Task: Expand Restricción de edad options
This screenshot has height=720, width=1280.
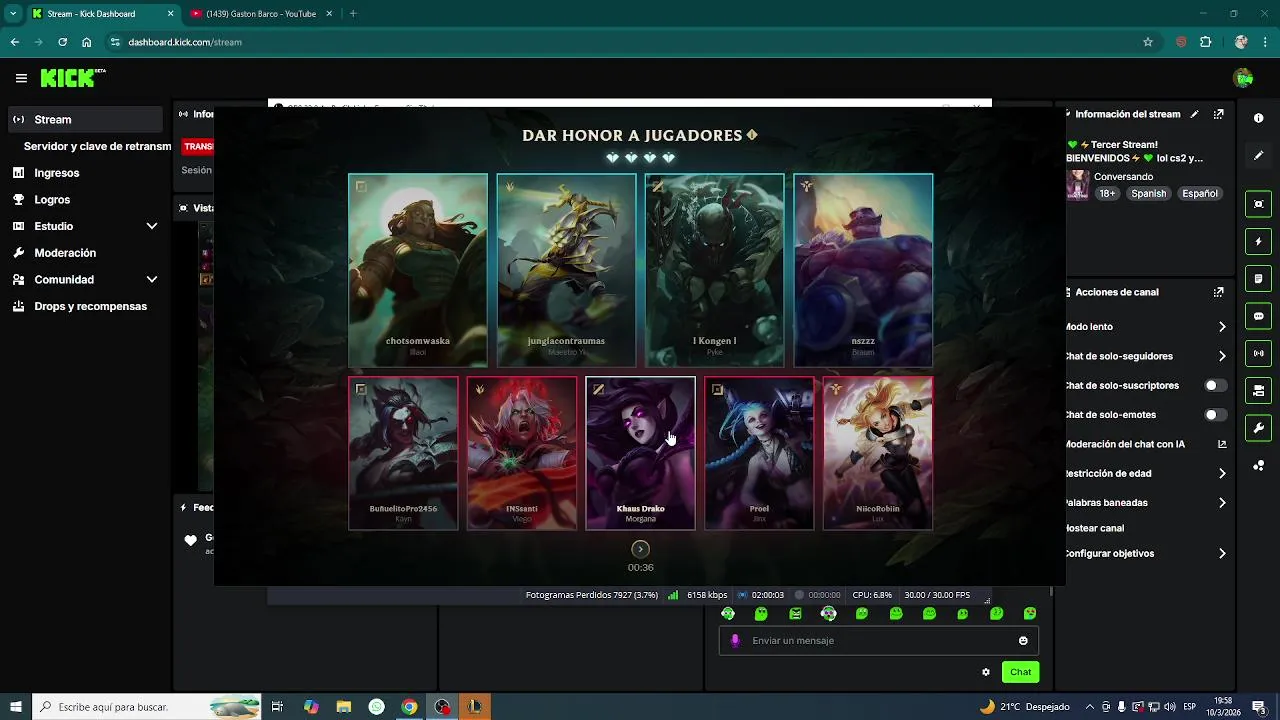Action: click(x=1222, y=473)
